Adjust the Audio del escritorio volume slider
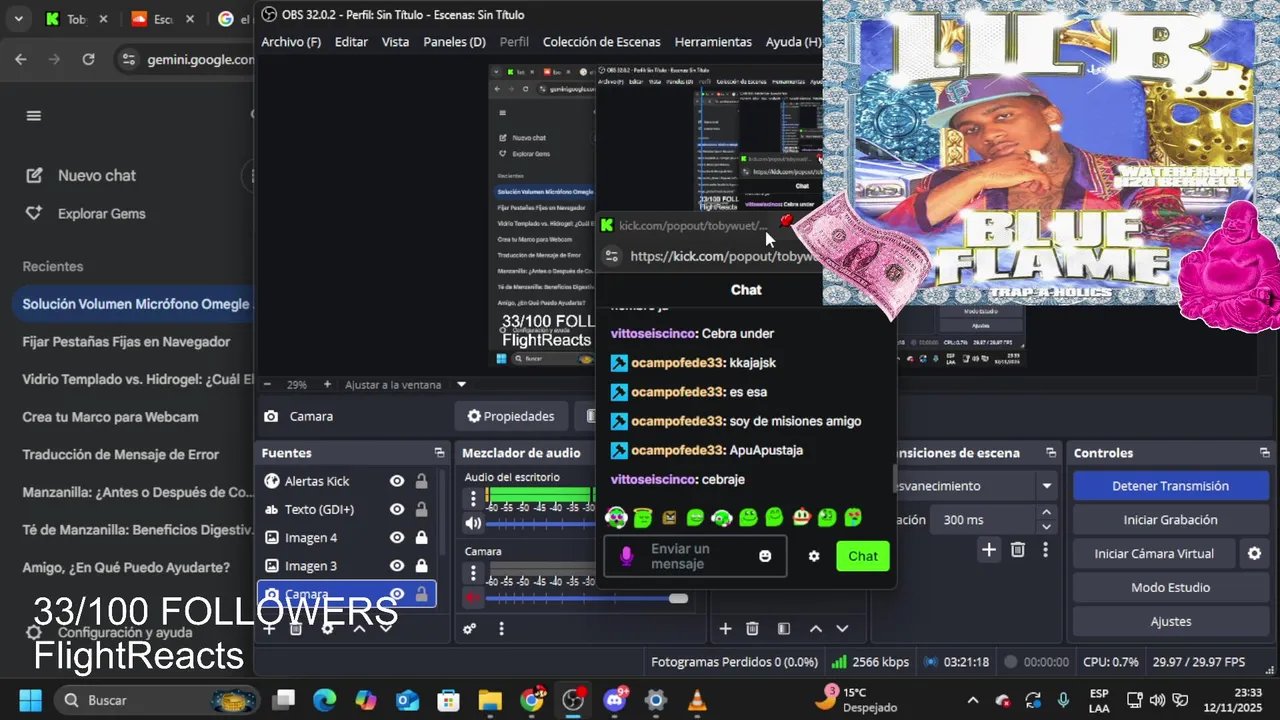The width and height of the screenshot is (1280, 720). pyautogui.click(x=540, y=523)
